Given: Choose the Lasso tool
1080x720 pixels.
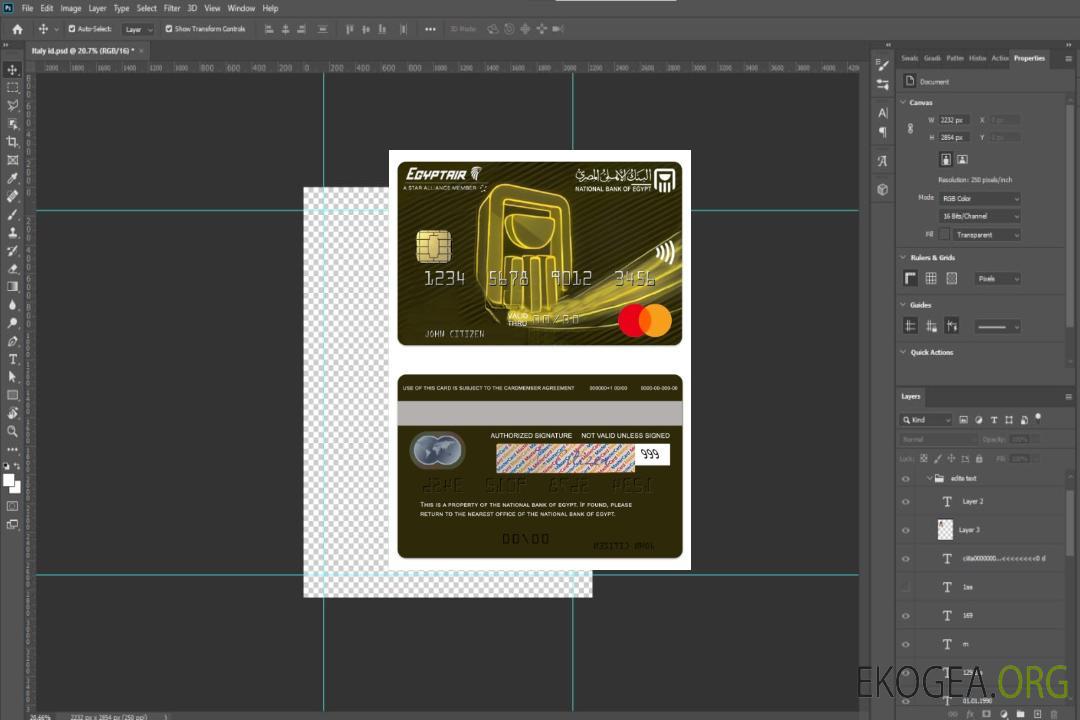Looking at the screenshot, I should [13, 105].
